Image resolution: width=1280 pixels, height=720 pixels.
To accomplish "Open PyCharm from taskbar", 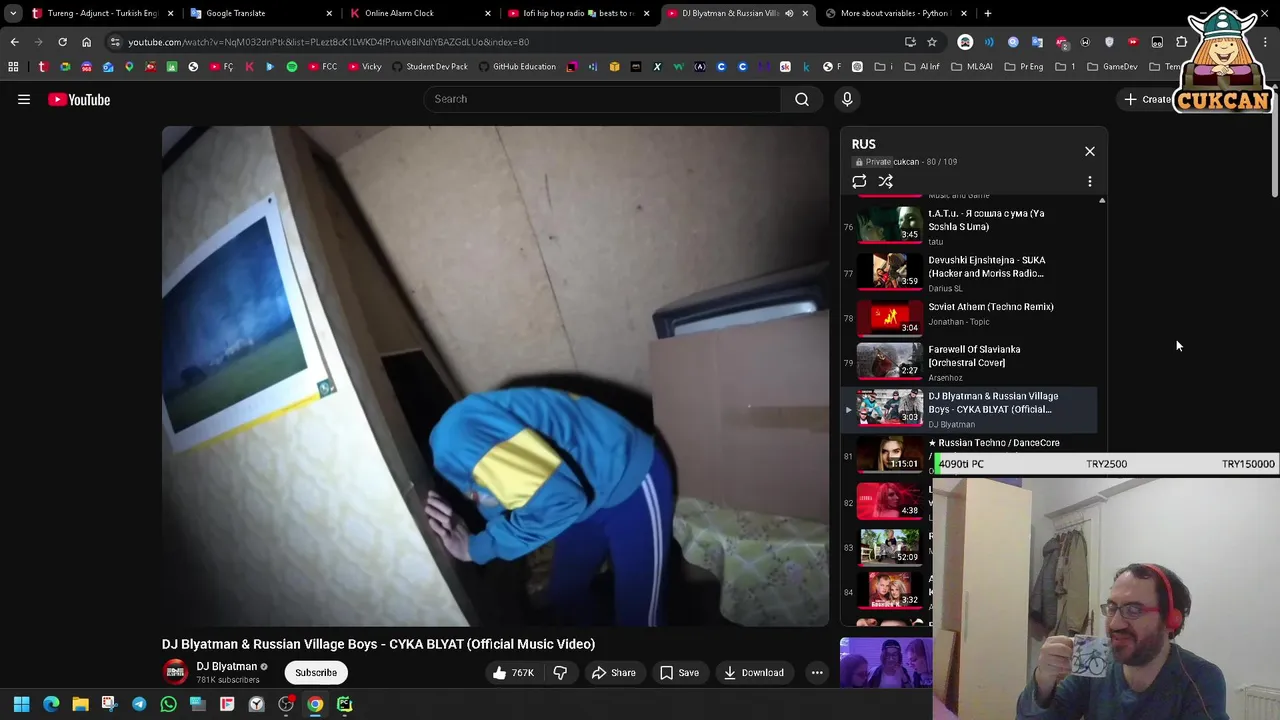I will pos(344,704).
